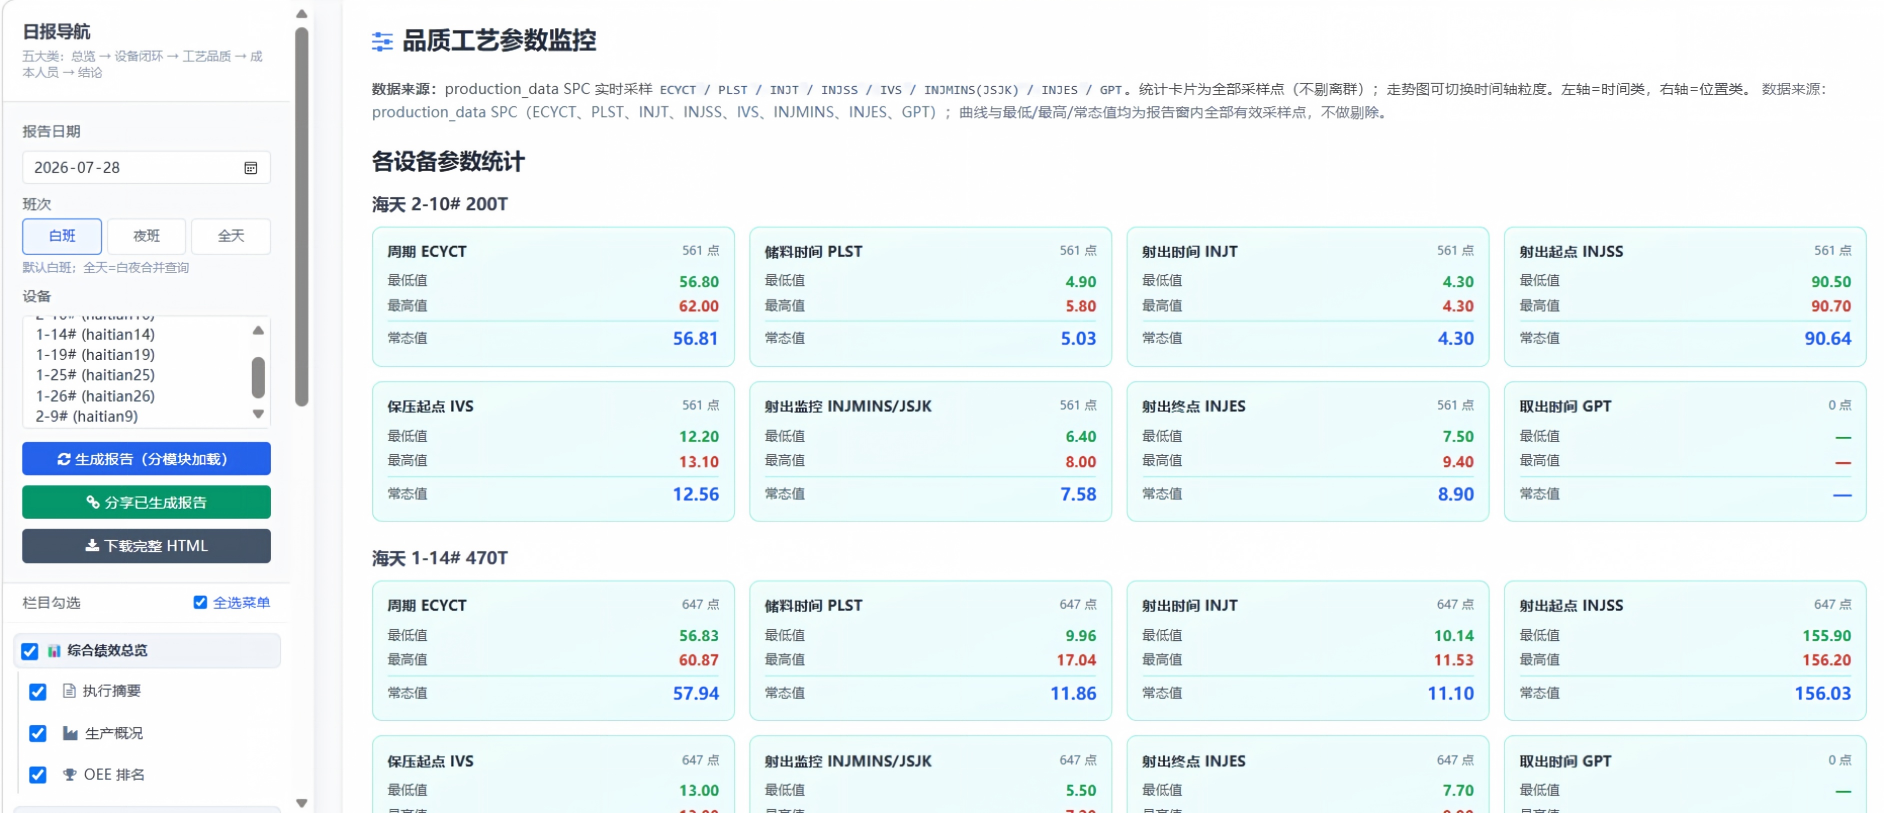Toggle the 生产概况 checkbox
The image size is (1884, 813).
(38, 733)
